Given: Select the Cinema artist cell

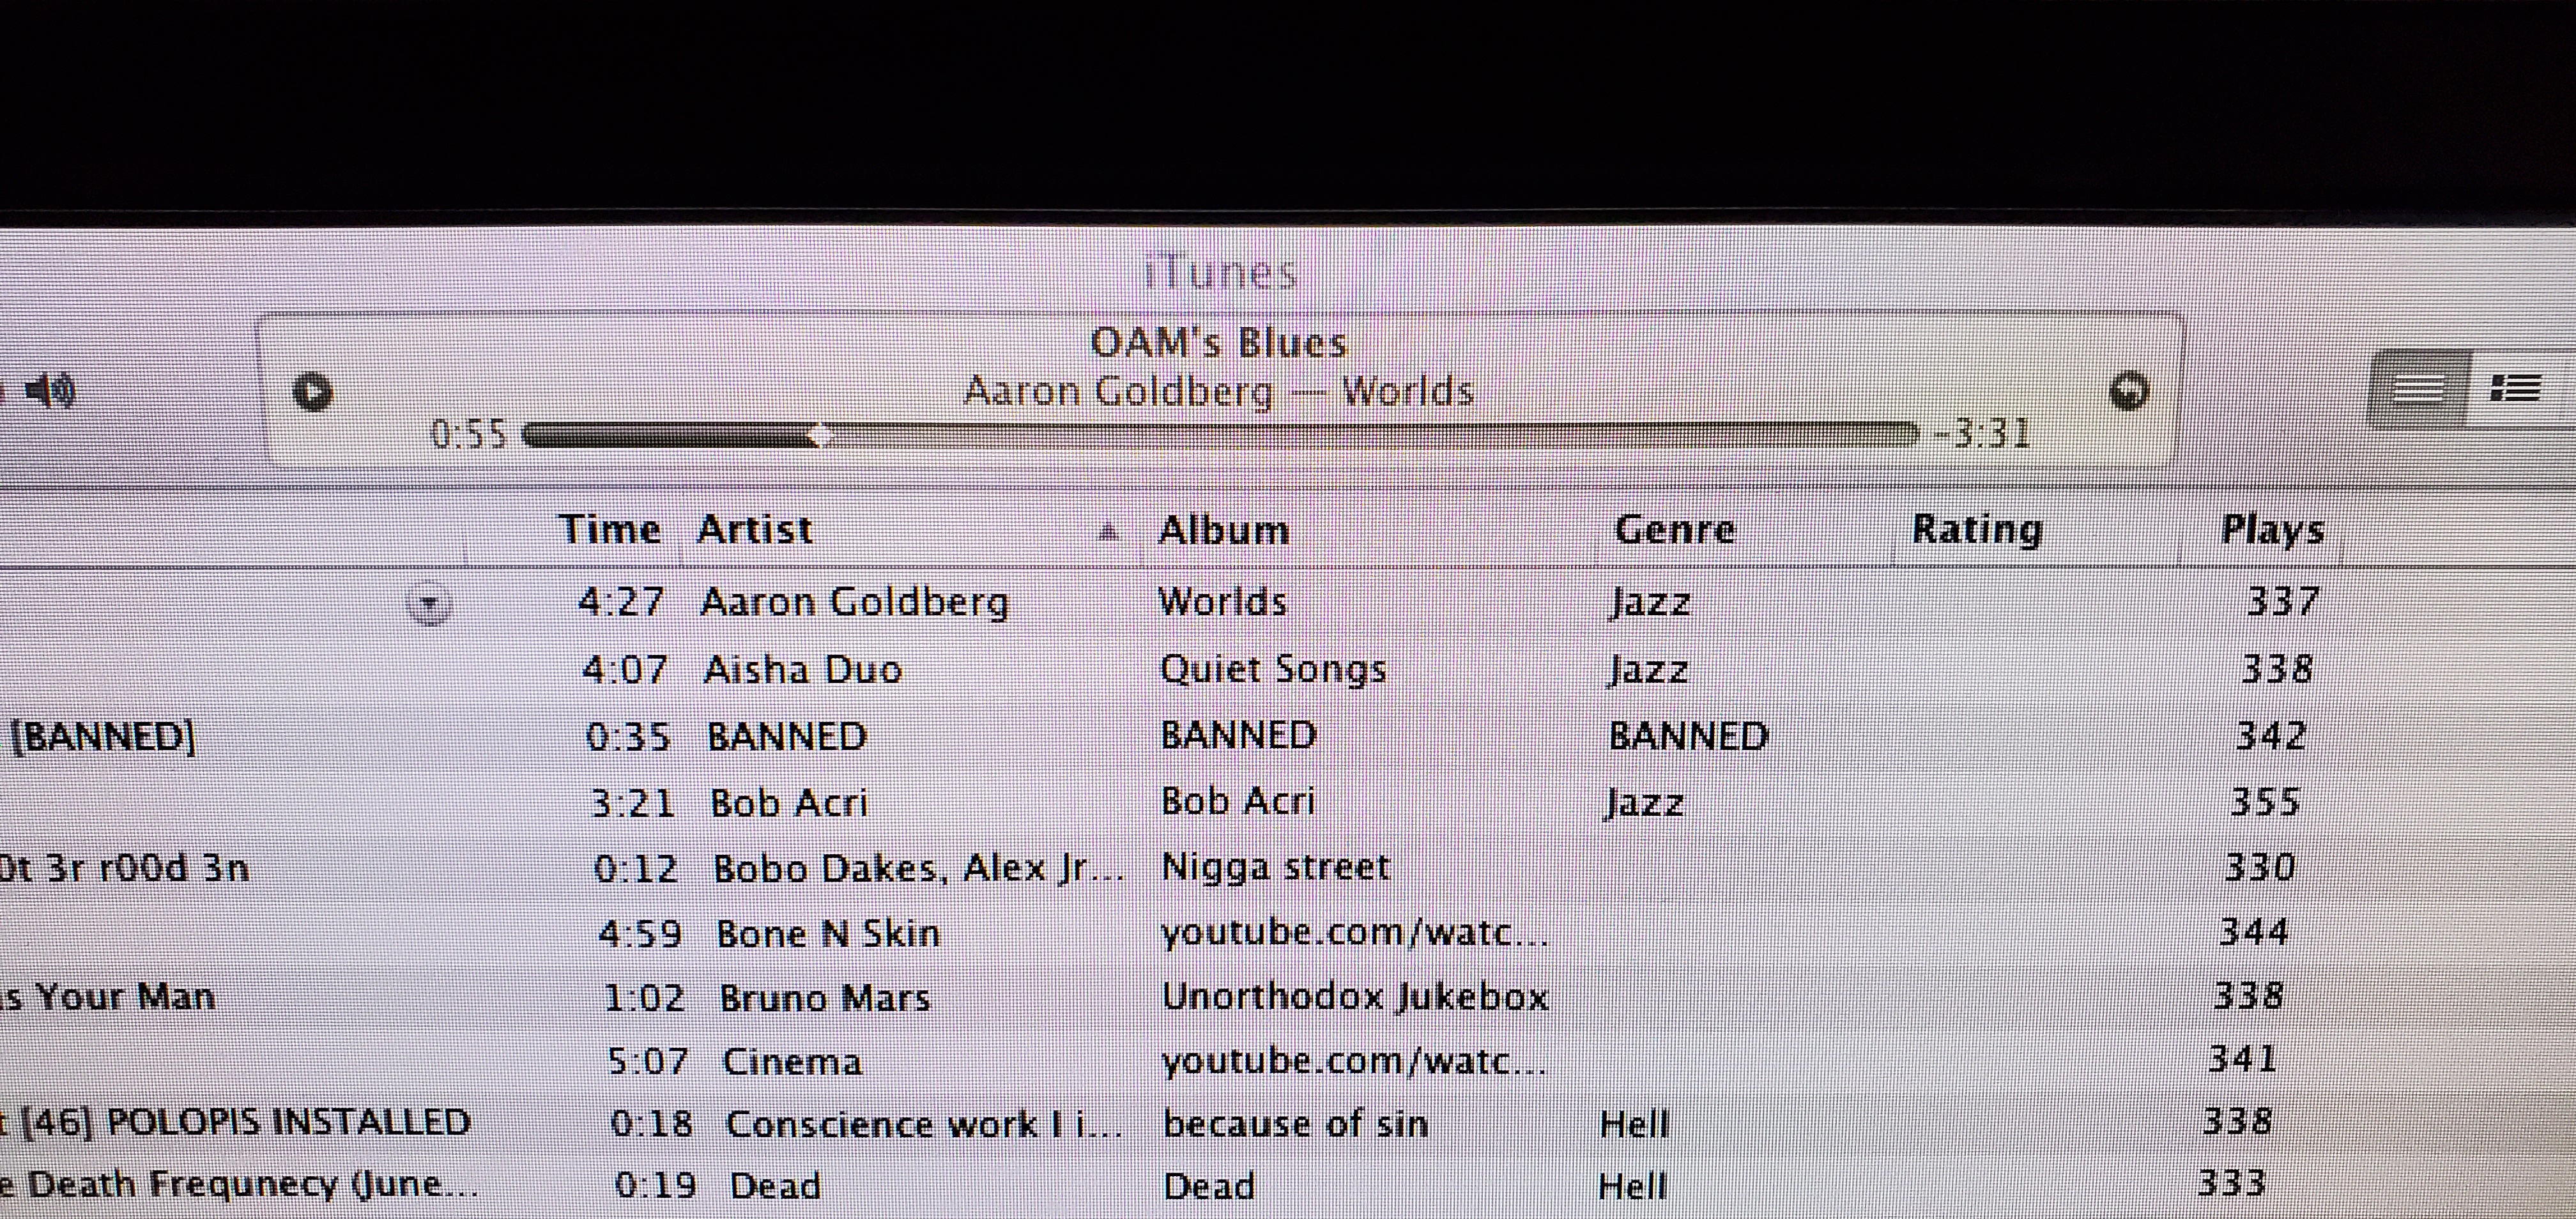Looking at the screenshot, I should (792, 1061).
